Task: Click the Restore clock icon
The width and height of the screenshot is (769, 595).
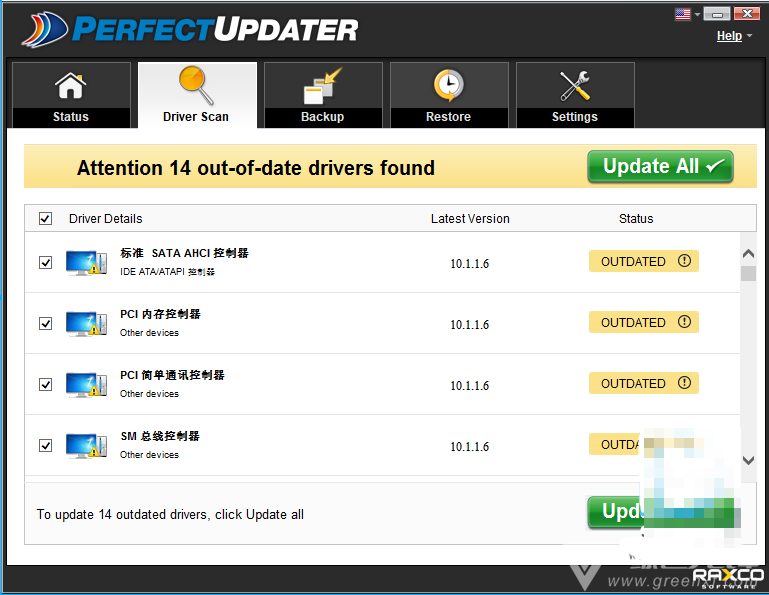Action: point(448,85)
